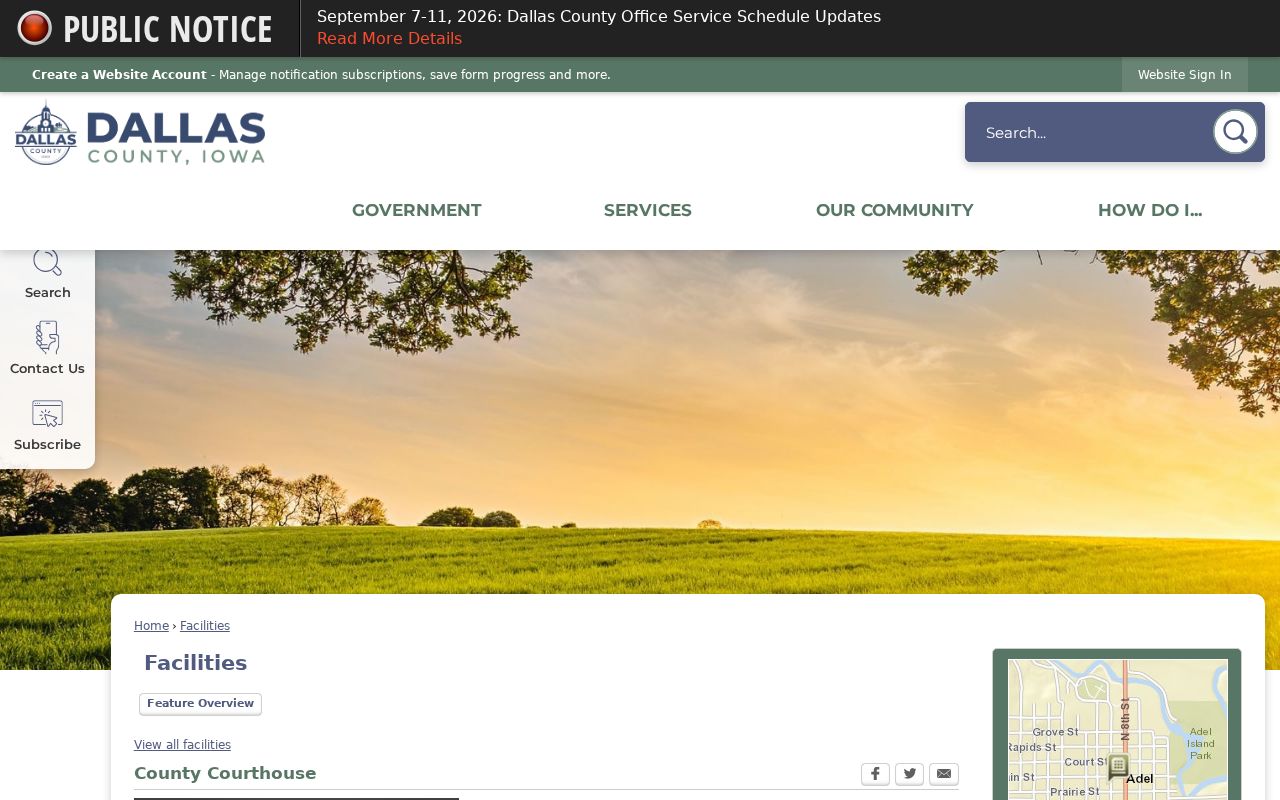The image size is (1280, 800).
Task: Click Read More Details link
Action: coord(389,39)
